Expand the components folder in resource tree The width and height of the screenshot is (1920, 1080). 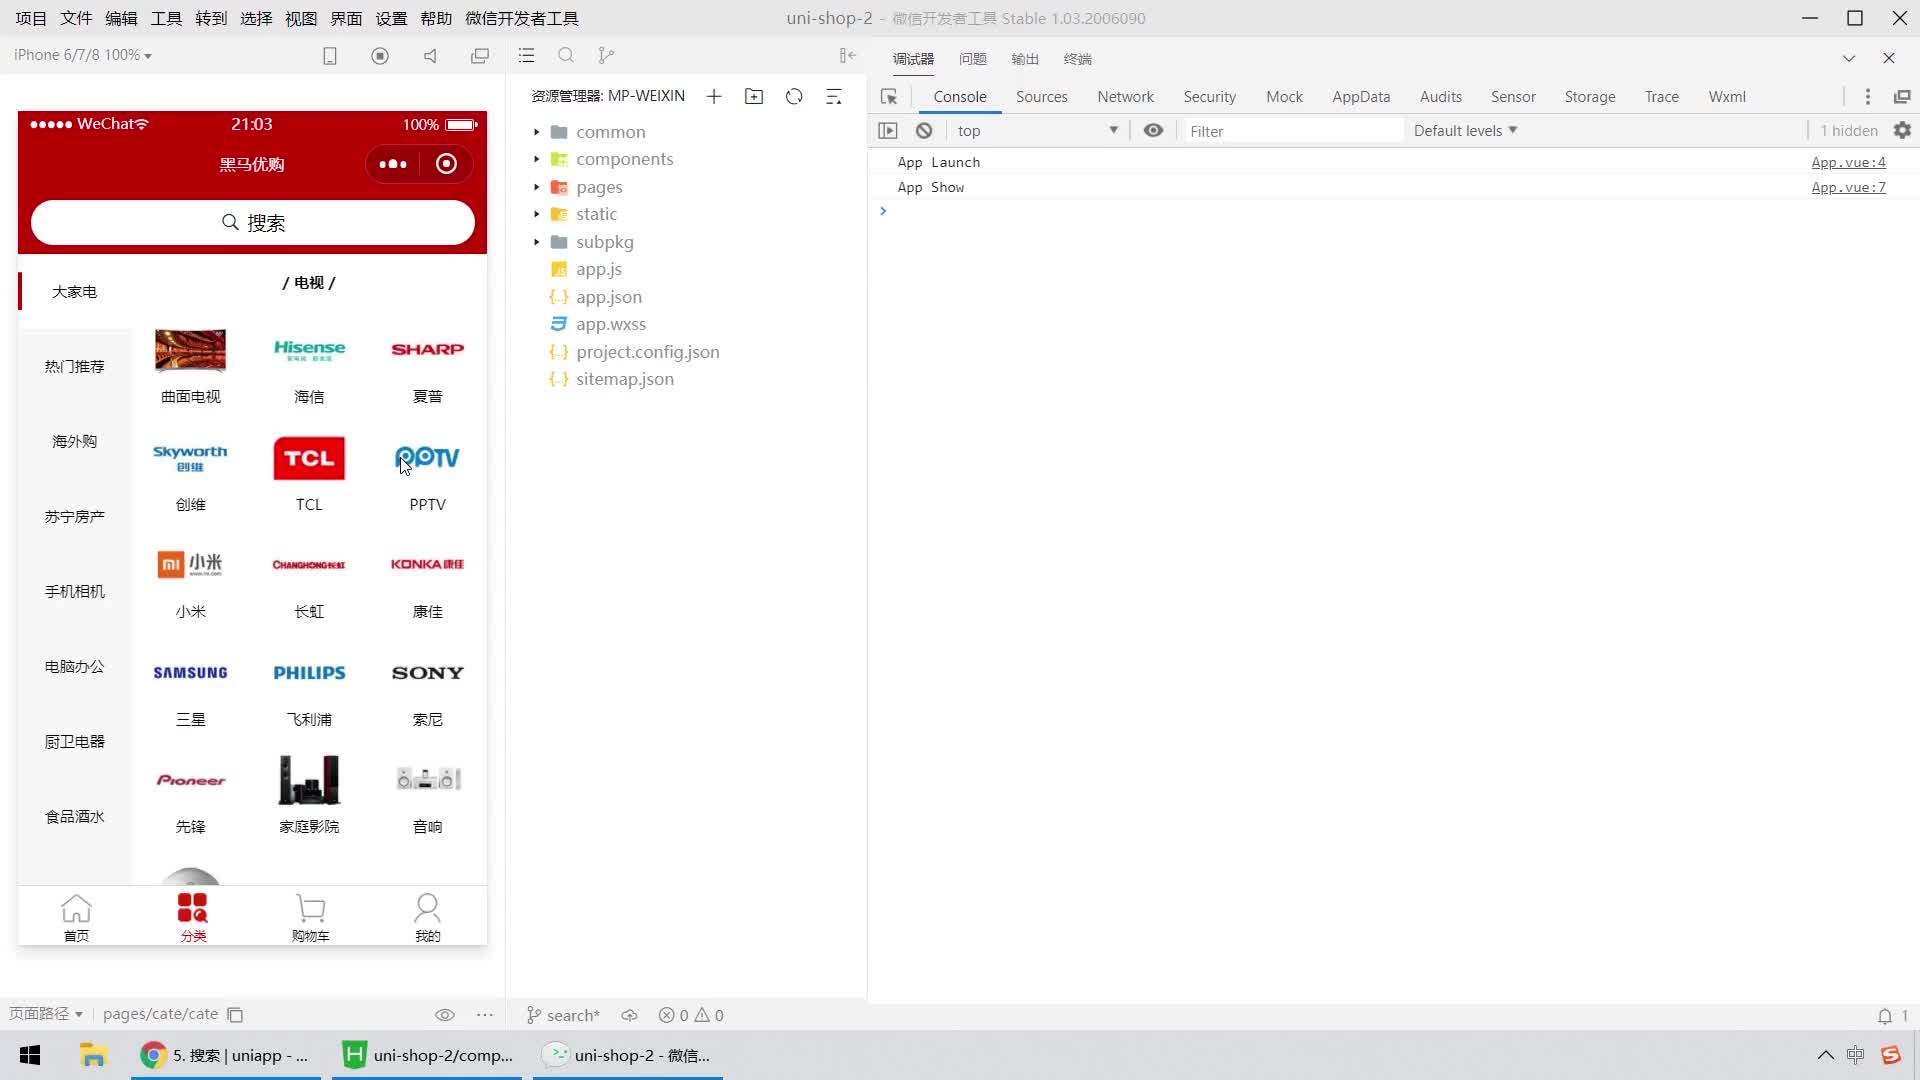point(534,158)
